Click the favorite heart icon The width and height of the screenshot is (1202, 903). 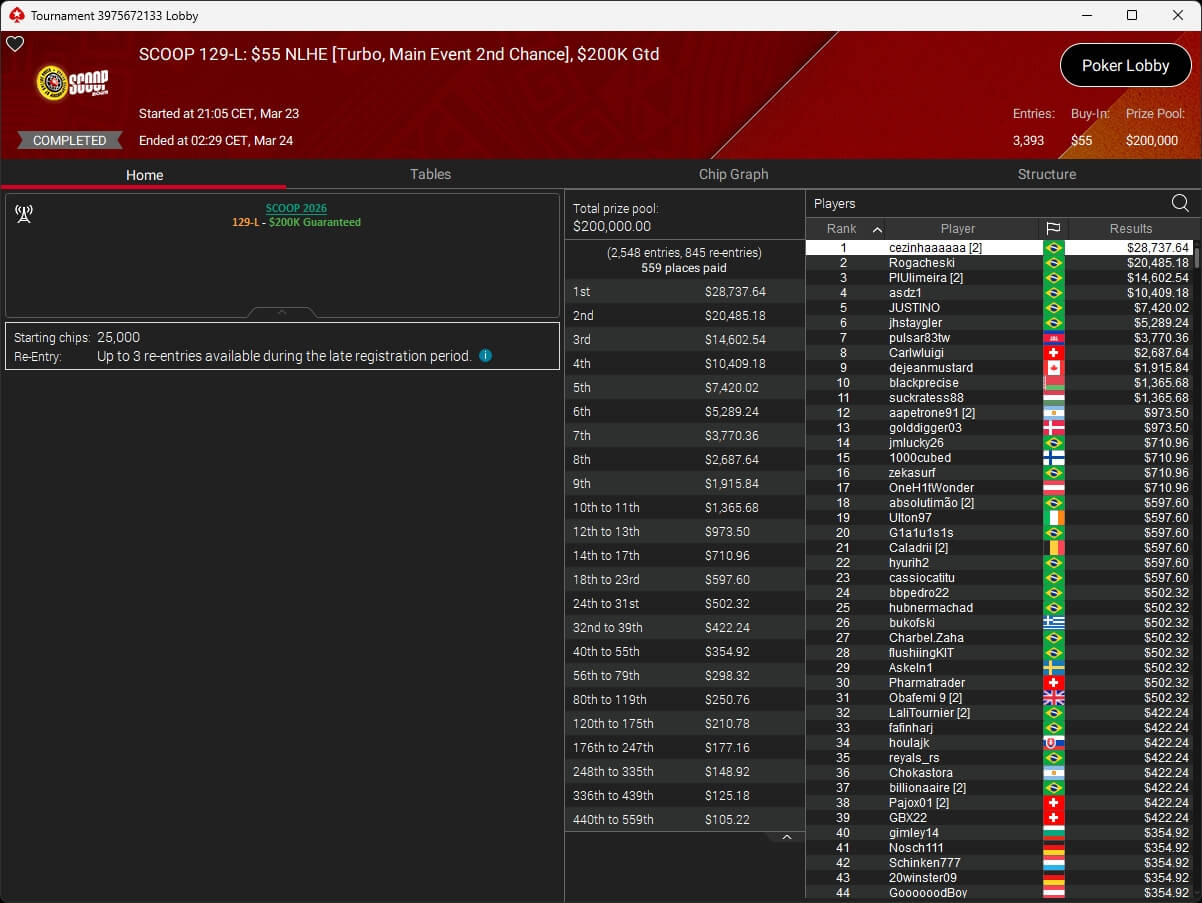point(15,44)
